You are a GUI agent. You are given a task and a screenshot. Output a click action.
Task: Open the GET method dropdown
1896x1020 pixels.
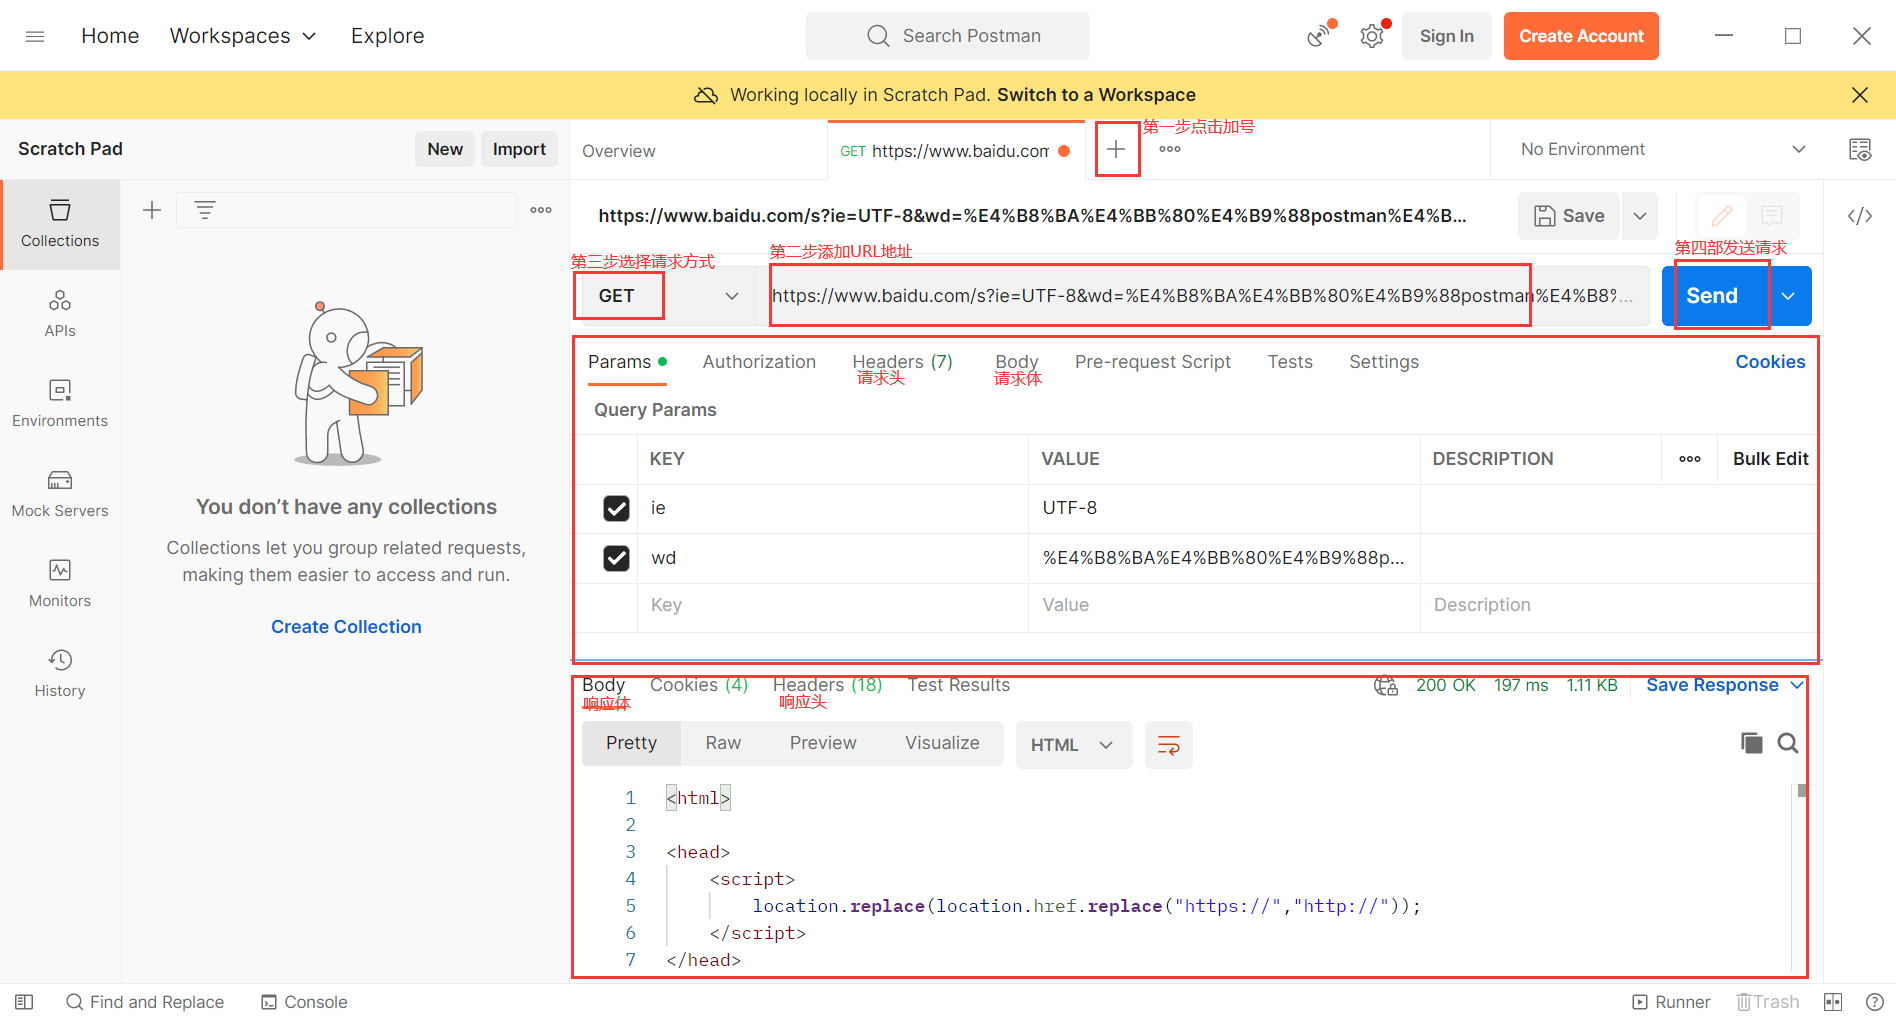[x=668, y=296]
